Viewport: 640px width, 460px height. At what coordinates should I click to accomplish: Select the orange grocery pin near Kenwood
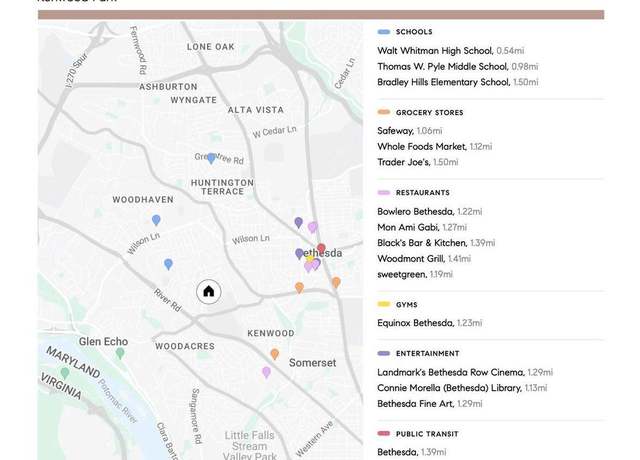pyautogui.click(x=275, y=354)
